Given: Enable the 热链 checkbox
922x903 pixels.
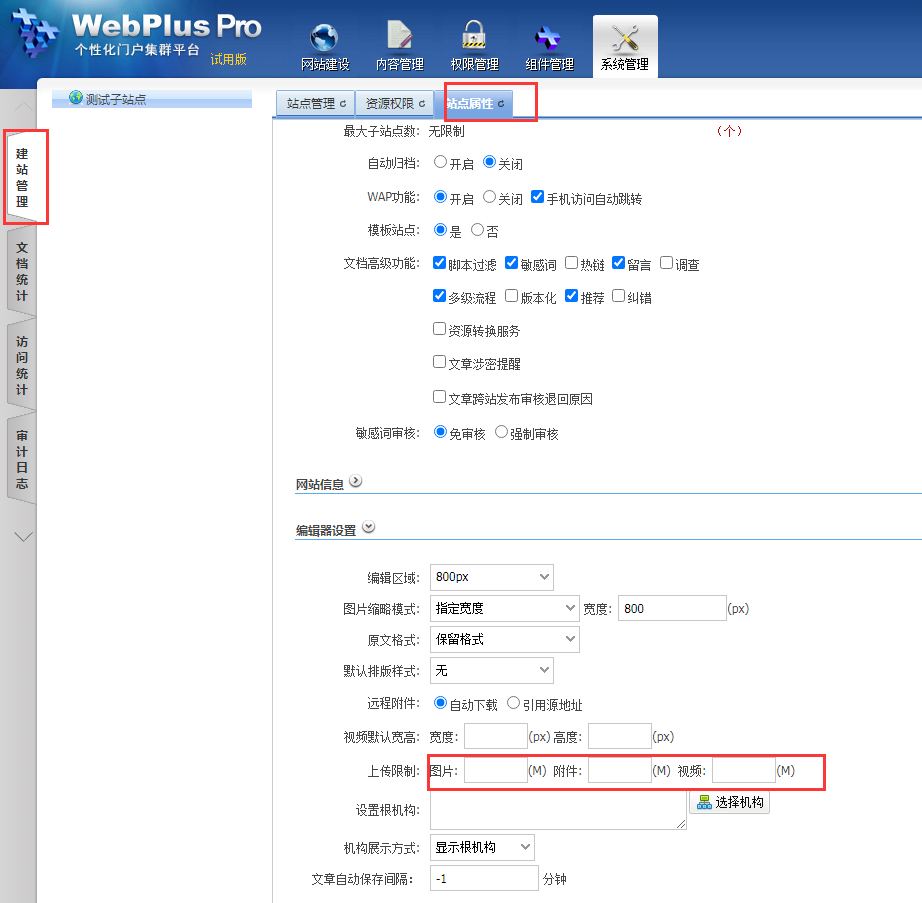Looking at the screenshot, I should pos(571,263).
